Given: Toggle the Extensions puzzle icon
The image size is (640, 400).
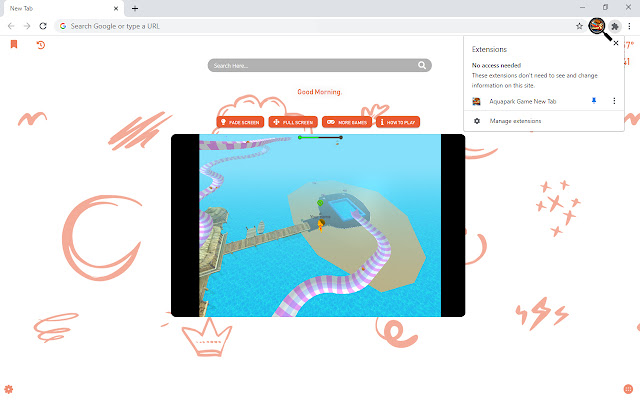Looking at the screenshot, I should 615,27.
